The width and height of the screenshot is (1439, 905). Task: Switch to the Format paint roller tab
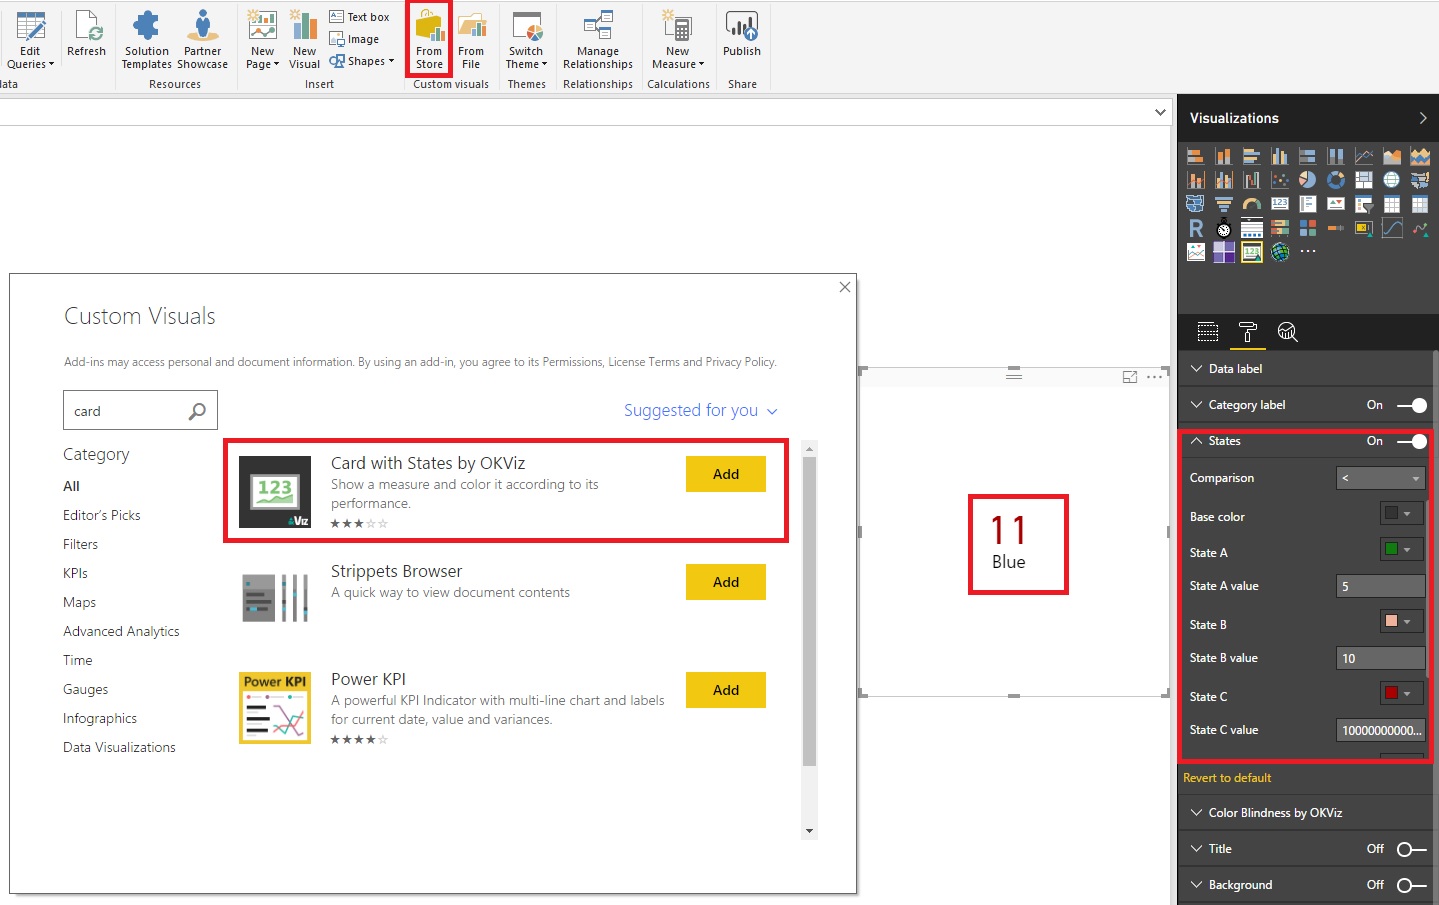[x=1247, y=332]
